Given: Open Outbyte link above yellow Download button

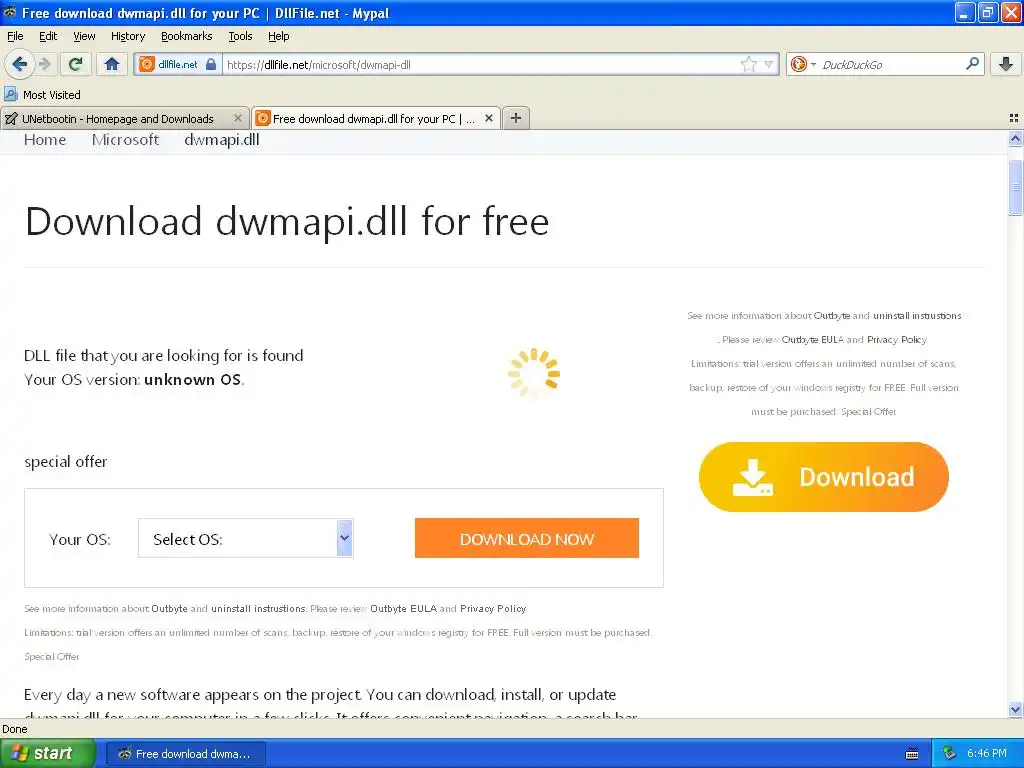Looking at the screenshot, I should click(x=831, y=315).
